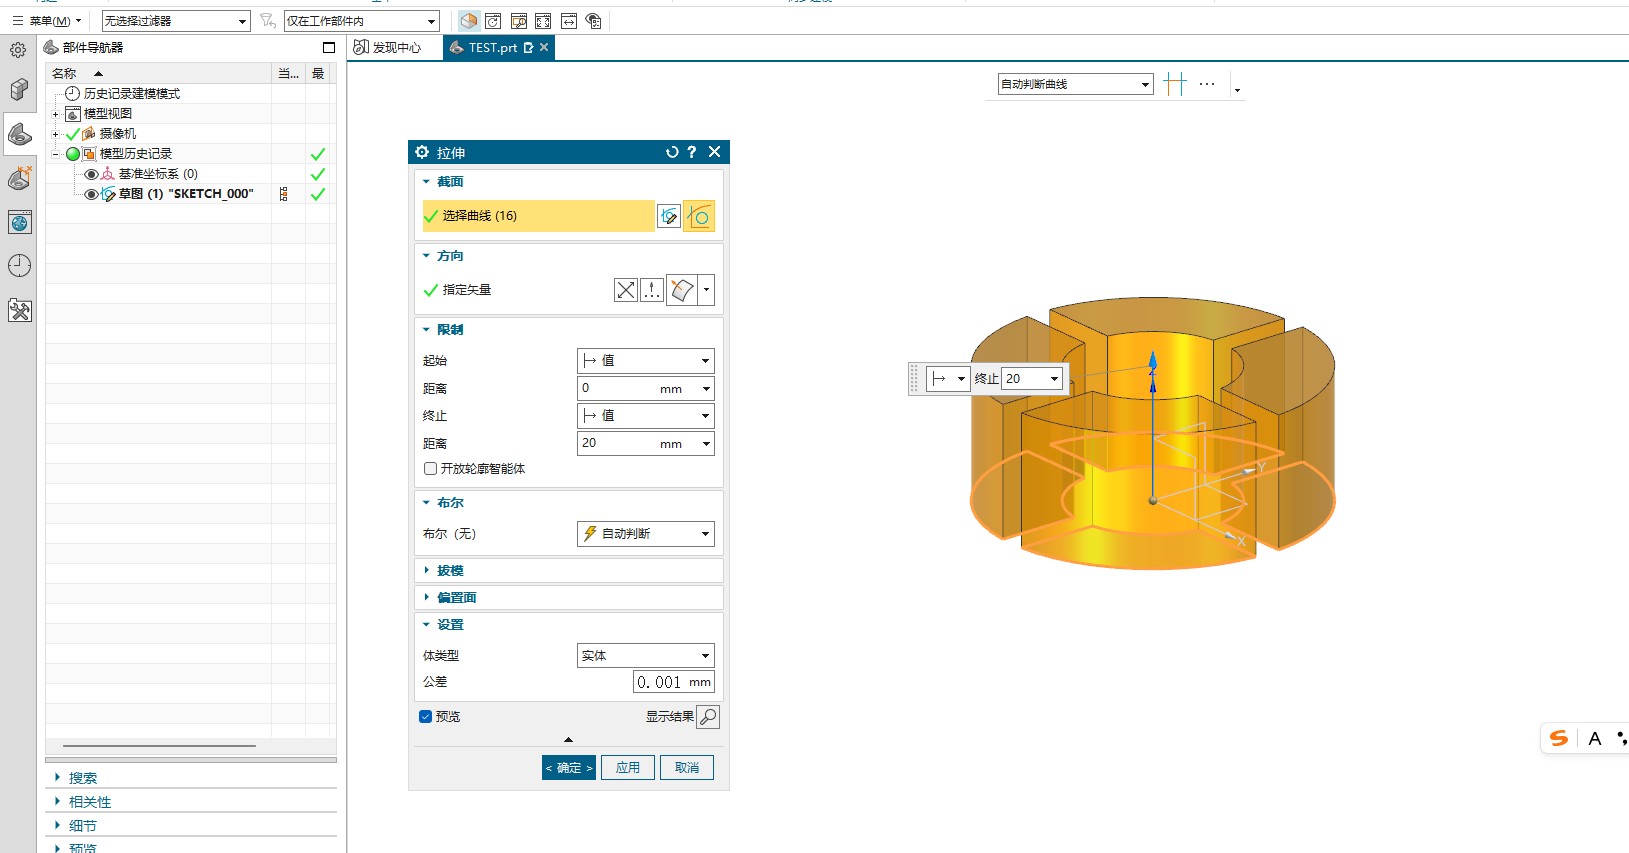Open the Menu(M) menu

(x=47, y=20)
